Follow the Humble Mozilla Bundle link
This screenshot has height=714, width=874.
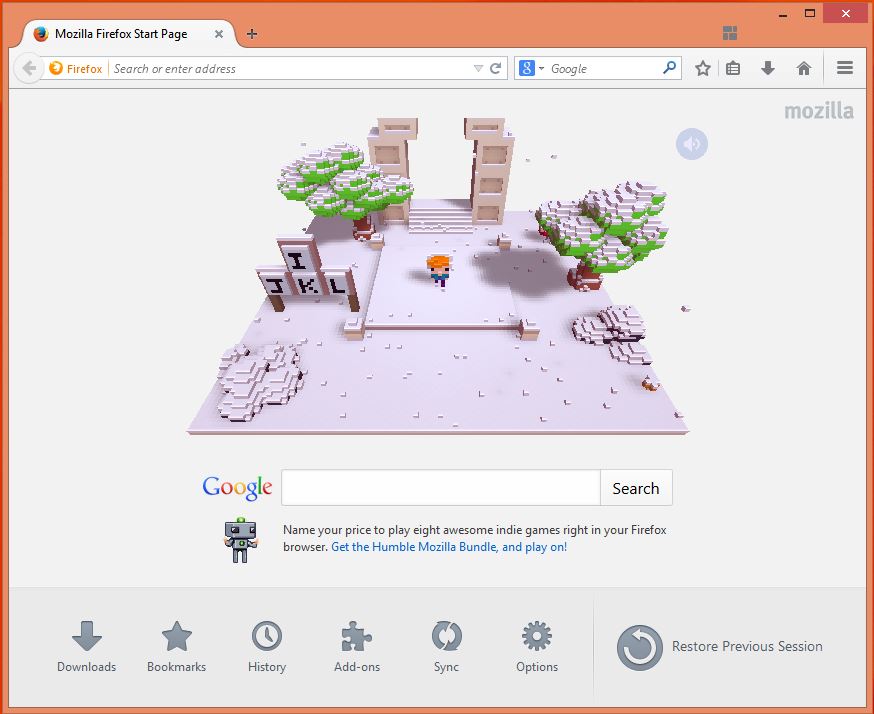[x=449, y=547]
